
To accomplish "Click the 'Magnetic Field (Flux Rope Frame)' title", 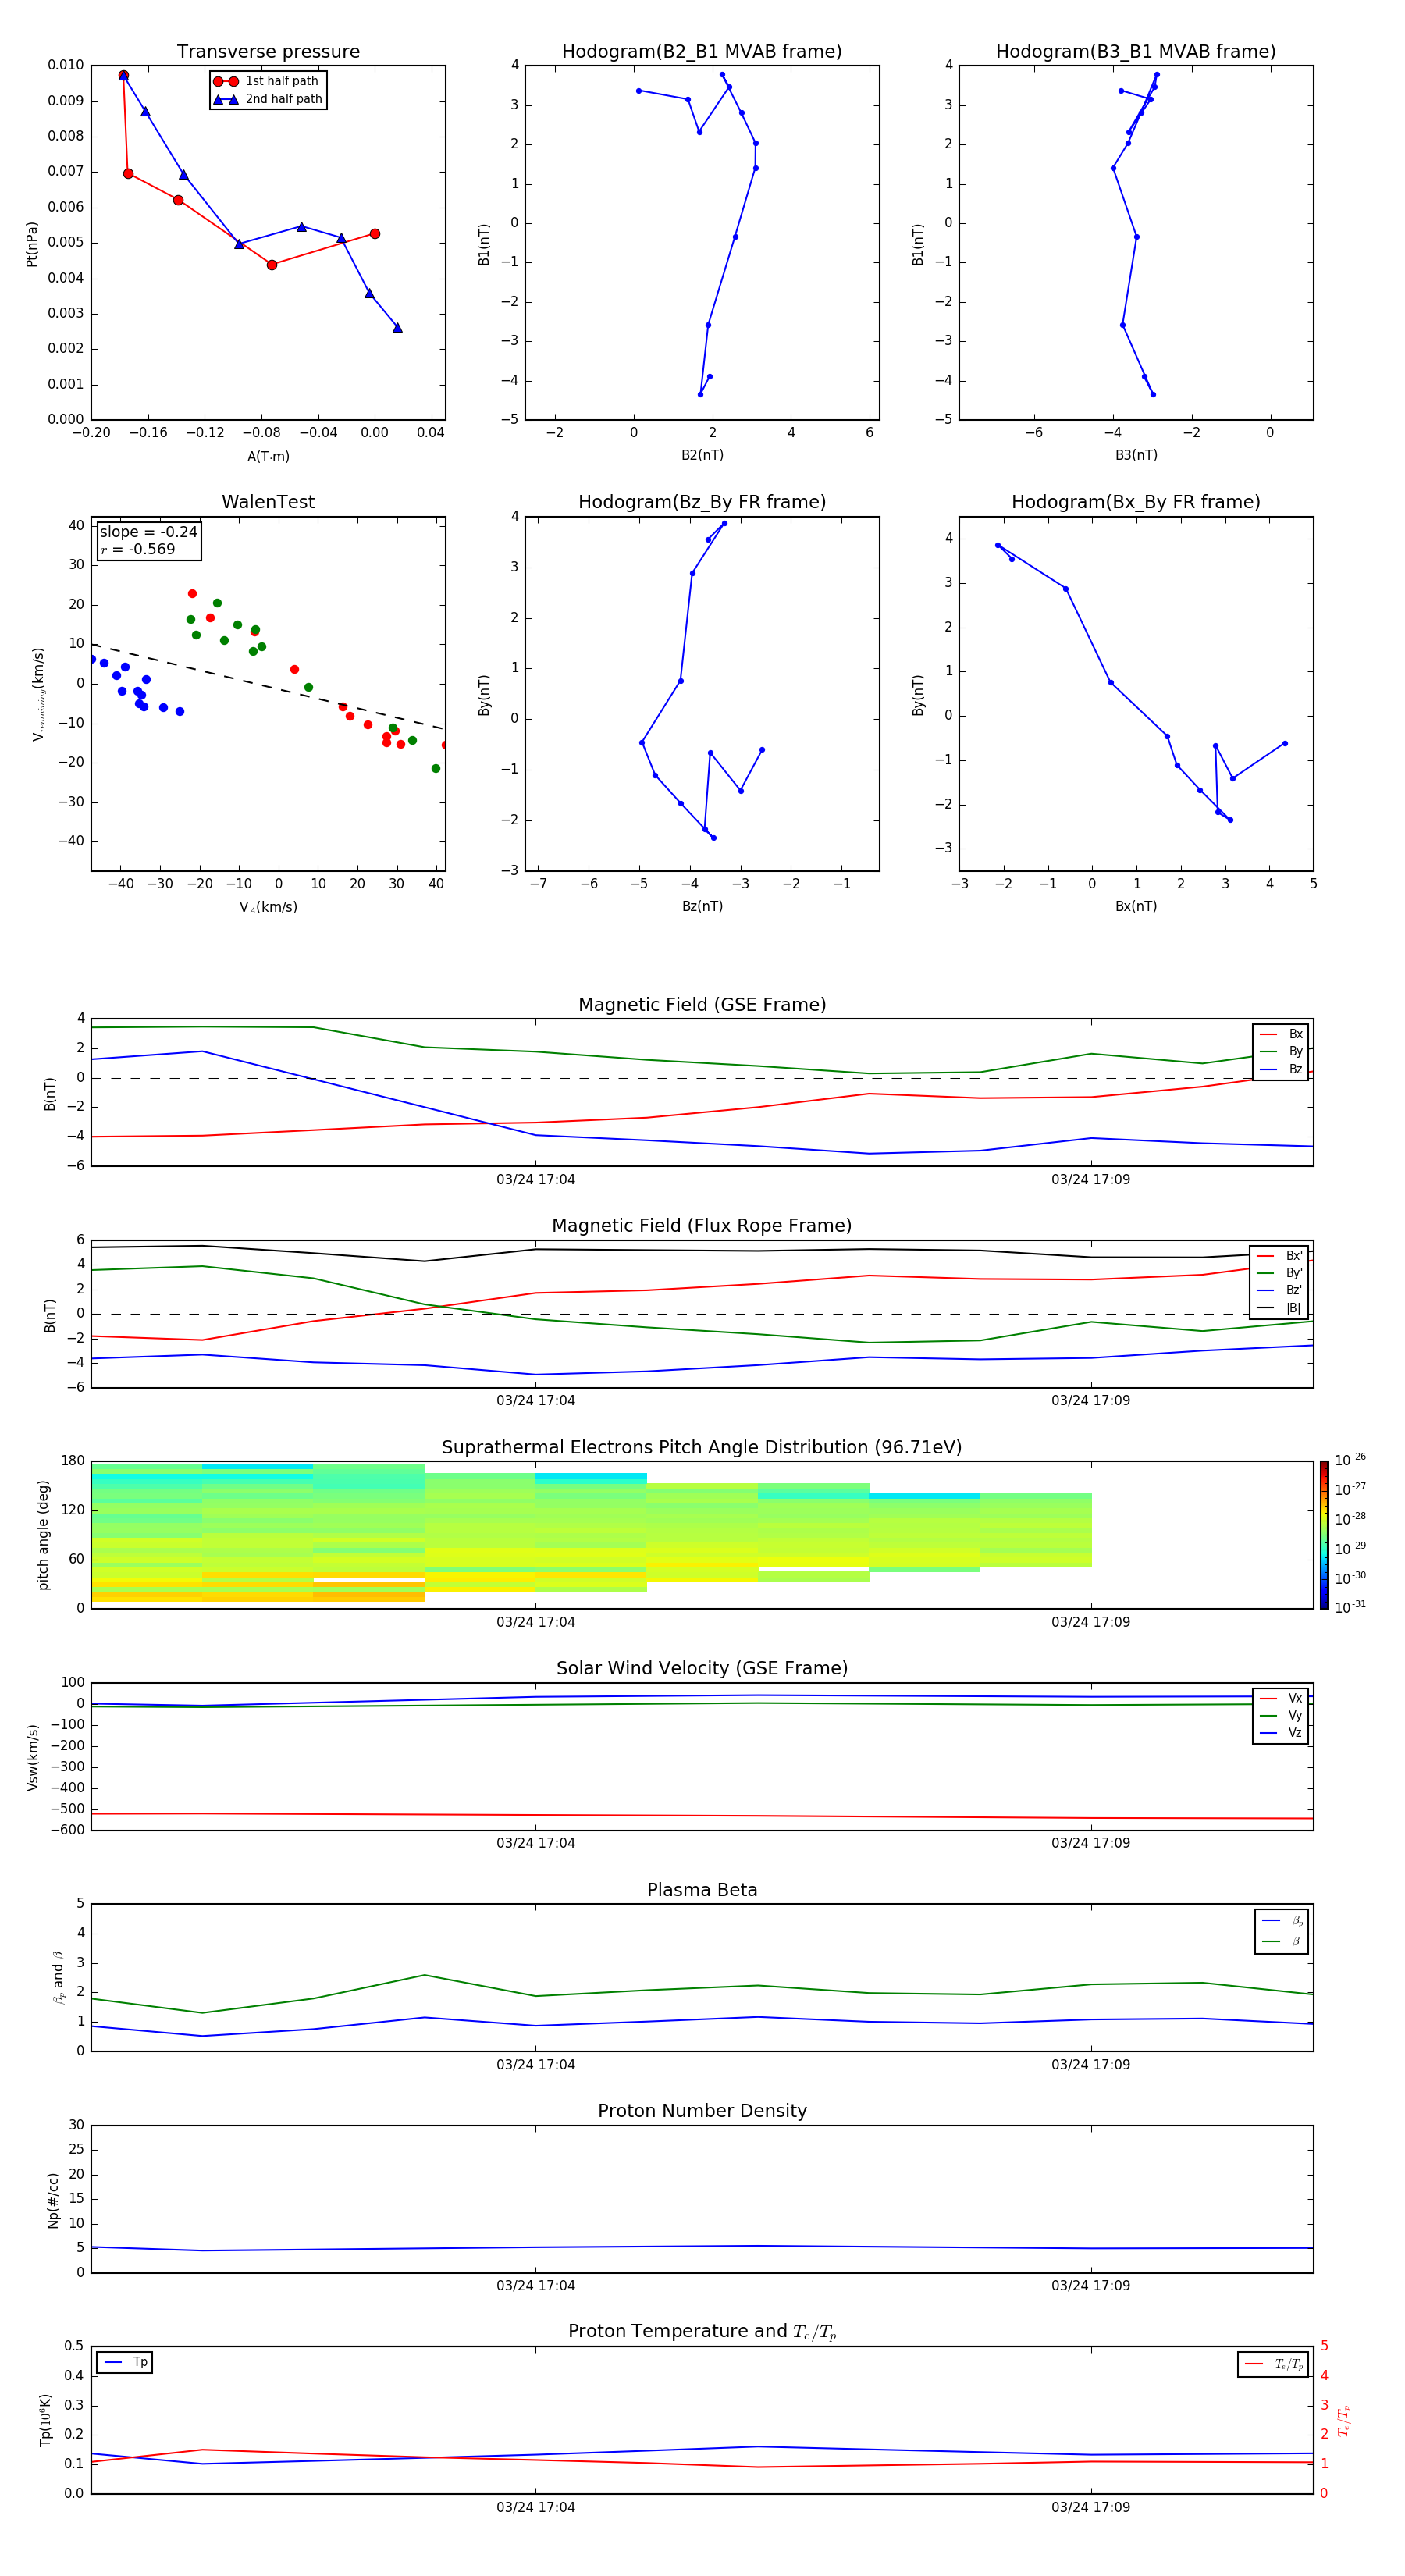I will point(702,1226).
